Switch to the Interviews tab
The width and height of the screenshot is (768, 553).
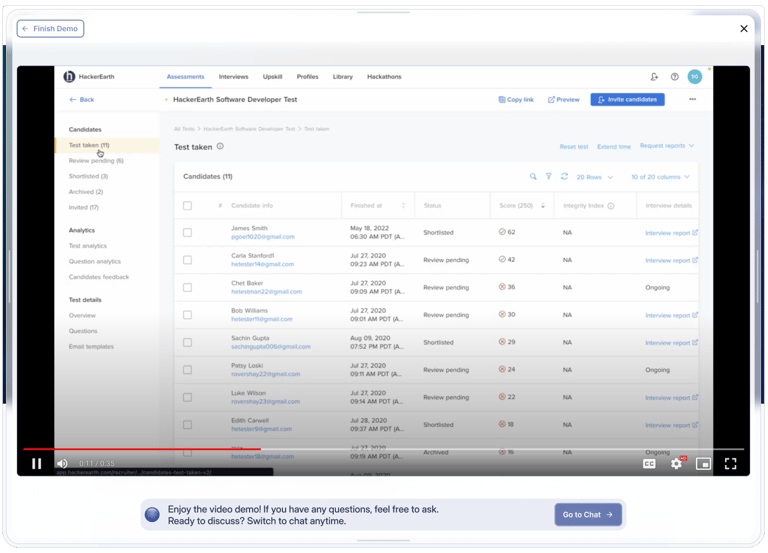click(233, 77)
